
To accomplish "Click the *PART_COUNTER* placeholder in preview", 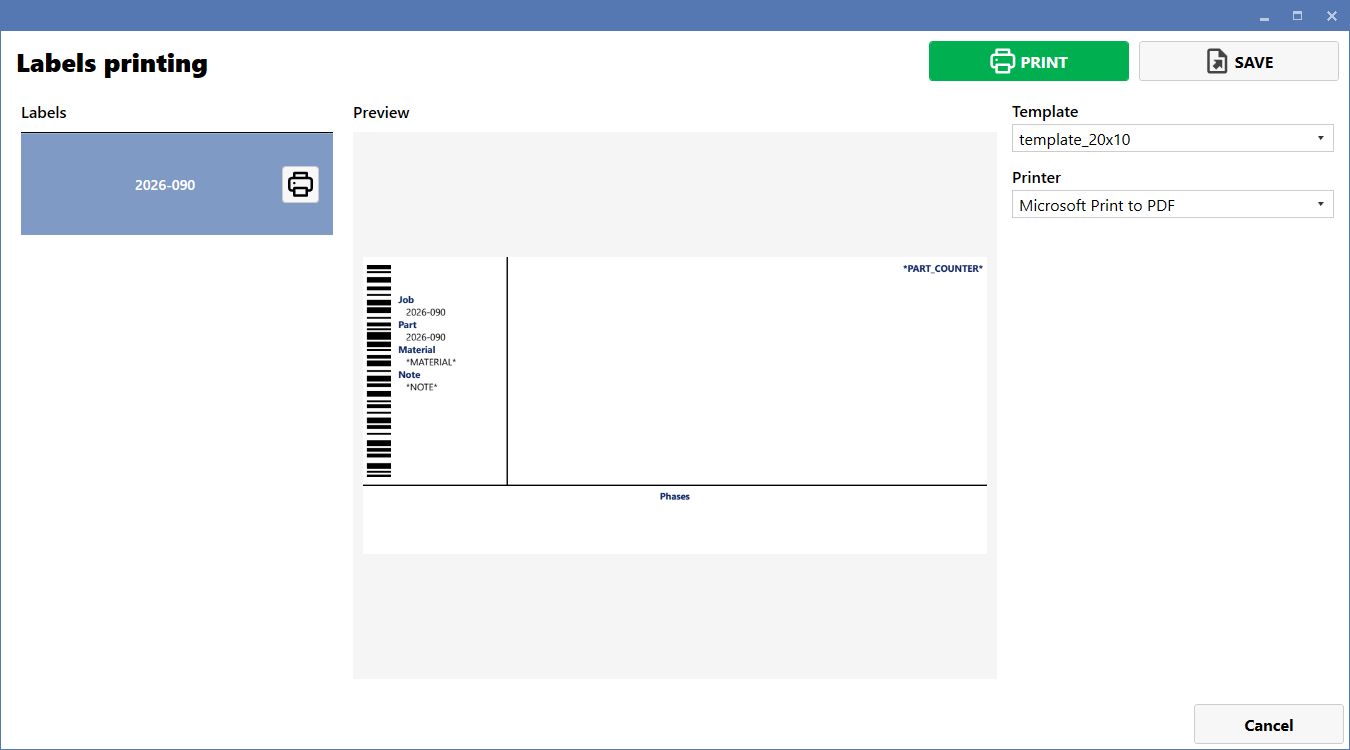I will click(943, 268).
